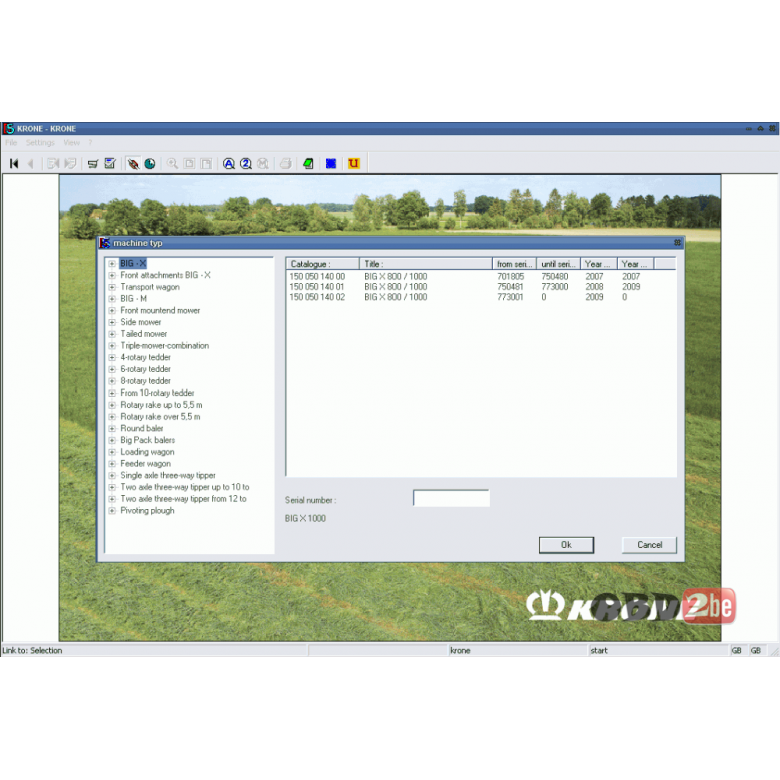Click the printer toolbar icon
The height and width of the screenshot is (780, 780).
pos(286,163)
